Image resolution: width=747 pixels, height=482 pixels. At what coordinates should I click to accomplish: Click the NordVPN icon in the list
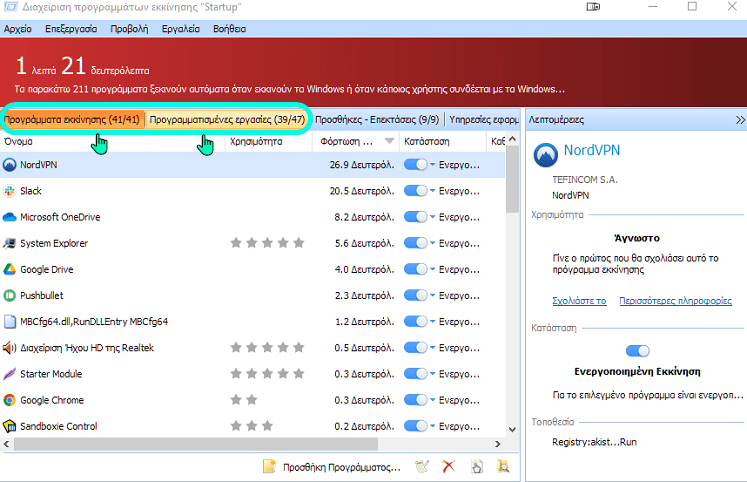(10, 165)
